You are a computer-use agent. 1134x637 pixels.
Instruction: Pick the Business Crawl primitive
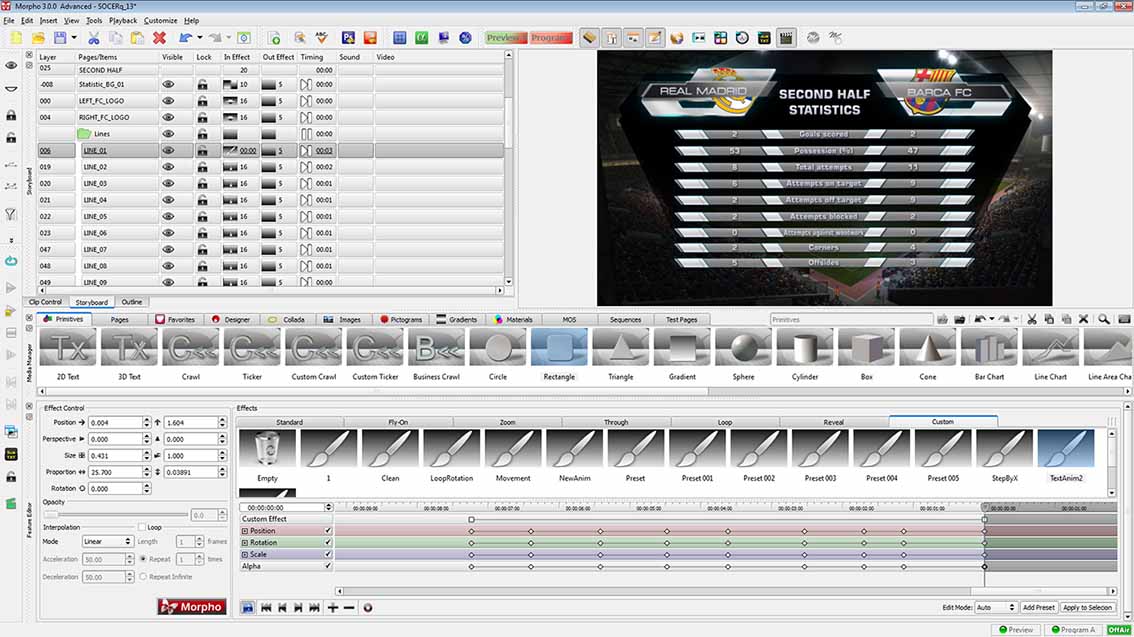click(x=436, y=355)
